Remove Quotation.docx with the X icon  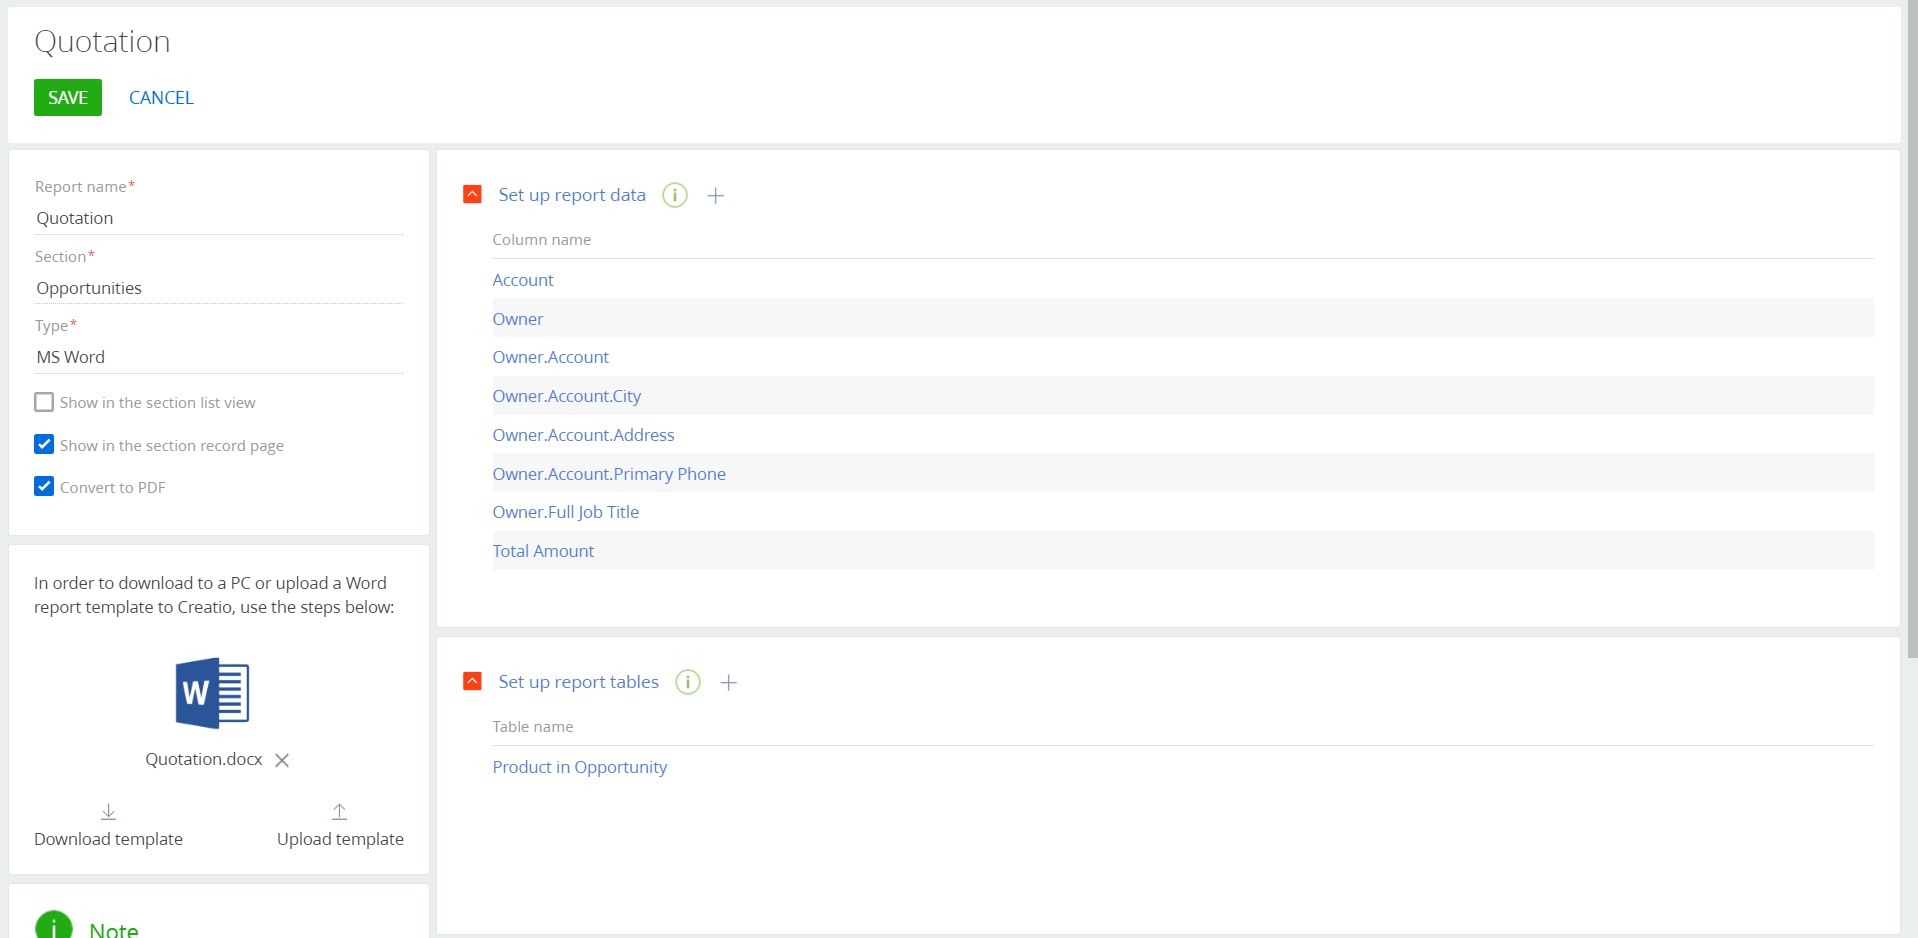(x=280, y=760)
